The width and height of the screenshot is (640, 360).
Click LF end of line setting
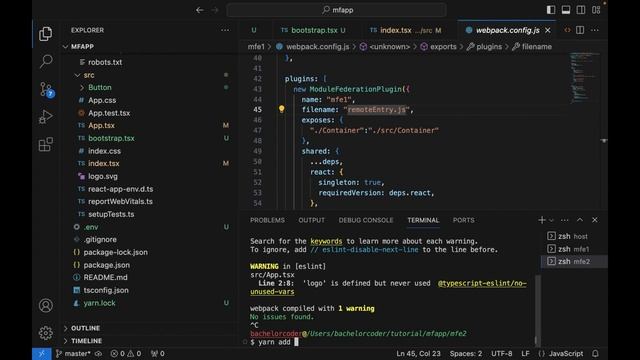pyautogui.click(x=525, y=353)
